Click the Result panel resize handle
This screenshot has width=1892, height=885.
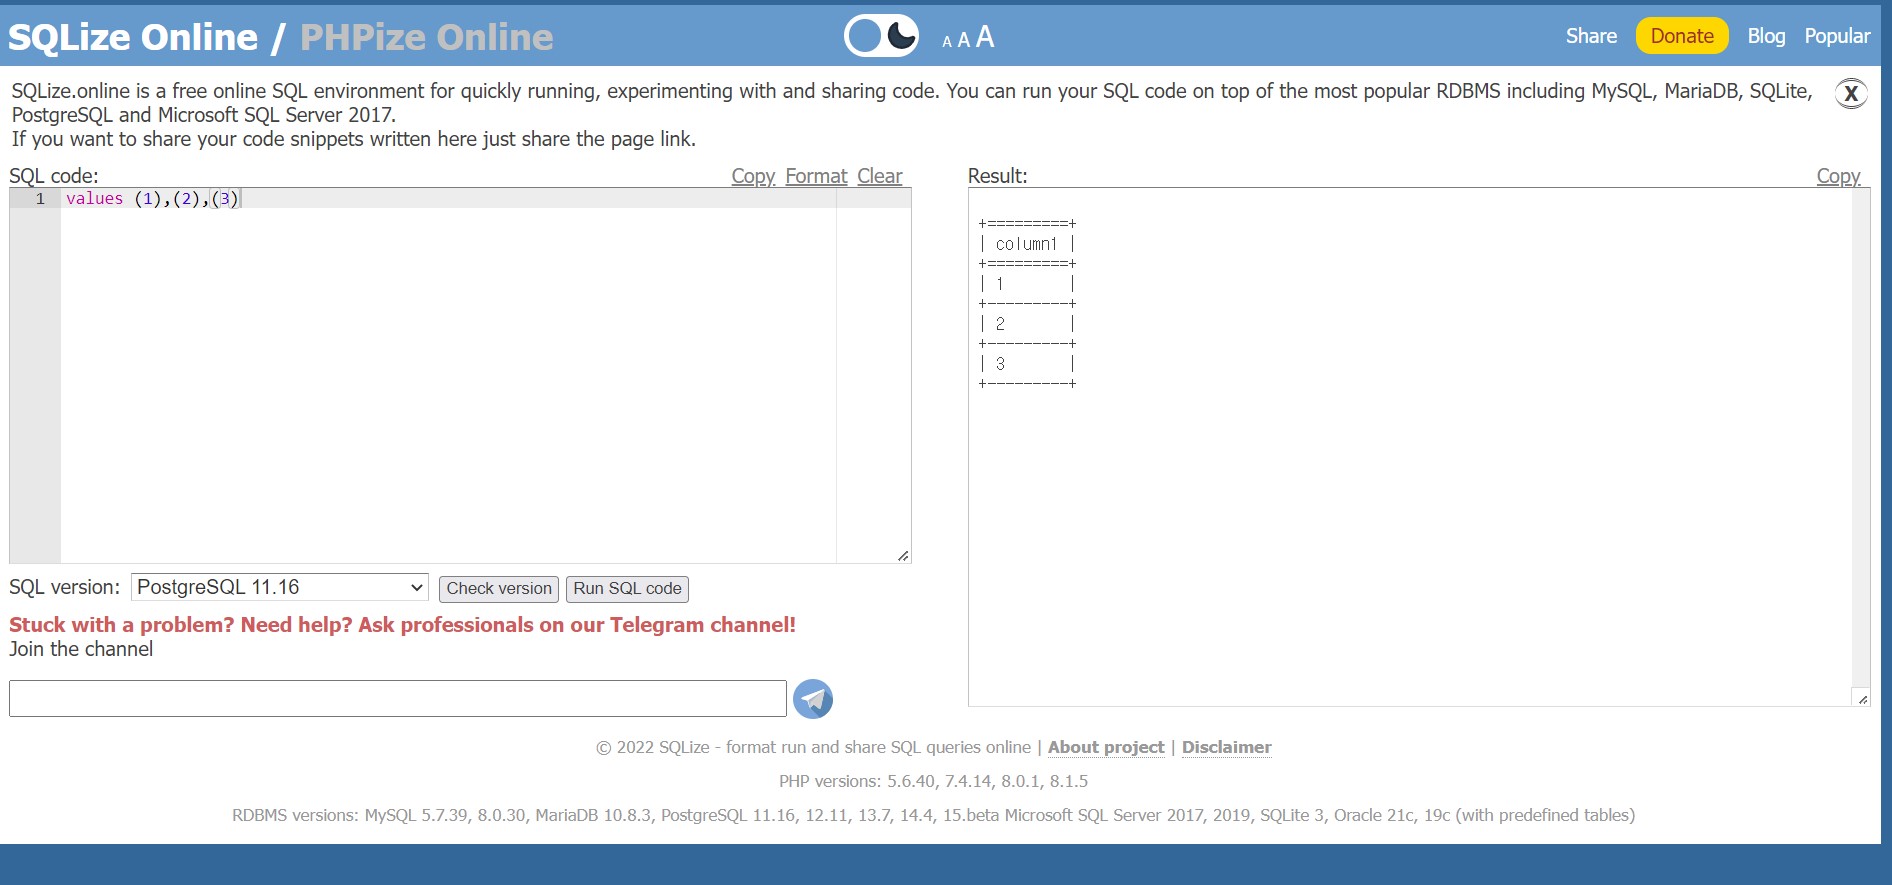[1862, 698]
